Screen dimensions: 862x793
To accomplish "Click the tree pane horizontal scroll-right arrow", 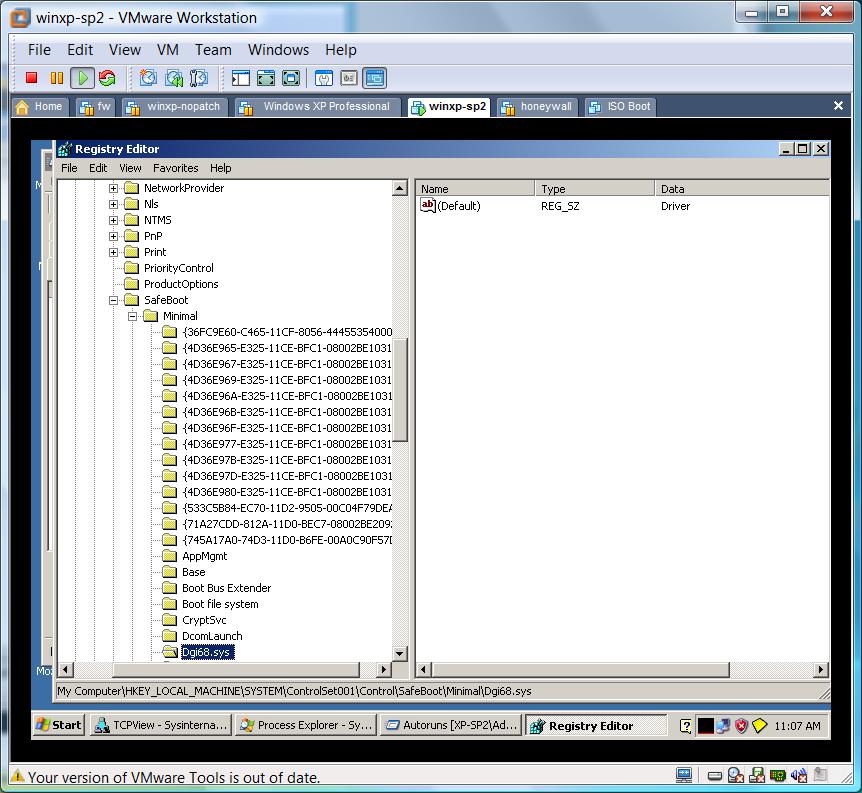I will tap(384, 669).
